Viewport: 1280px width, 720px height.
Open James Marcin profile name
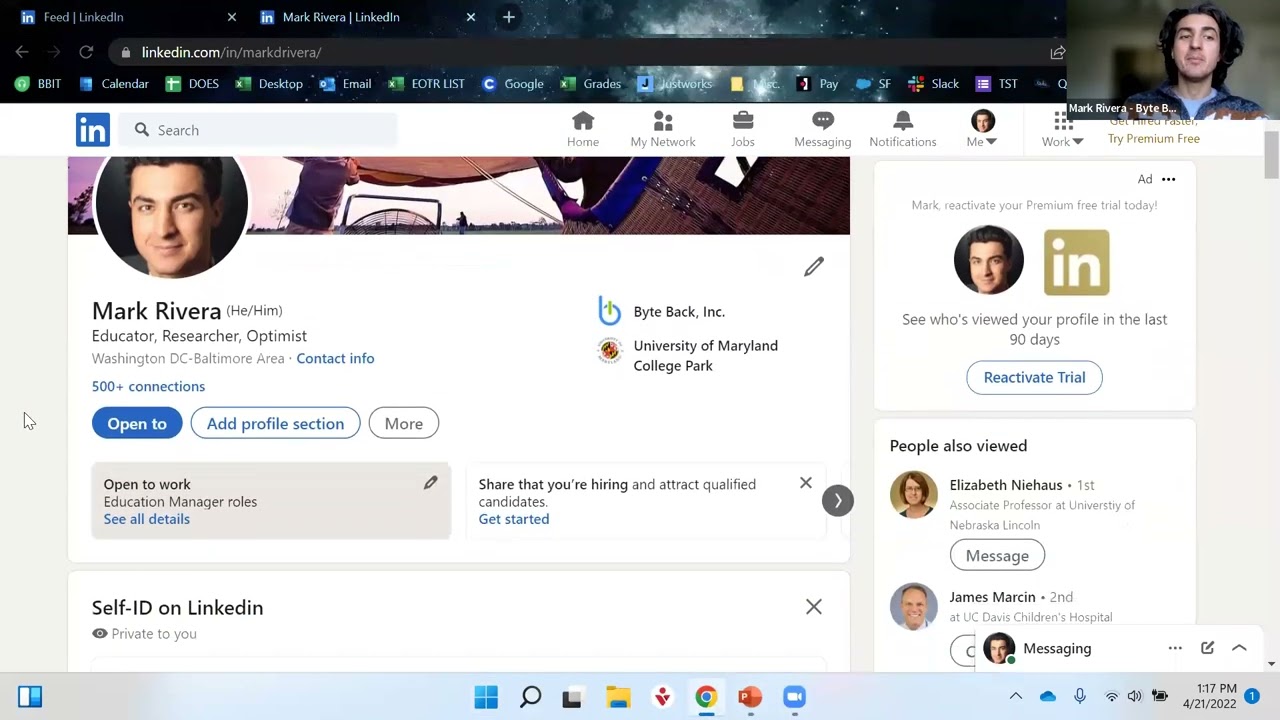click(992, 597)
